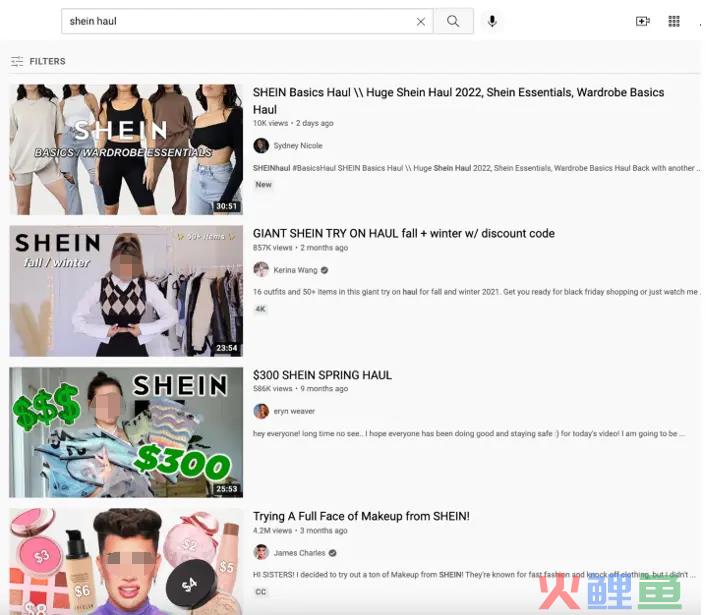Click description starting '16 outfits and 50+ items'

click(x=476, y=292)
